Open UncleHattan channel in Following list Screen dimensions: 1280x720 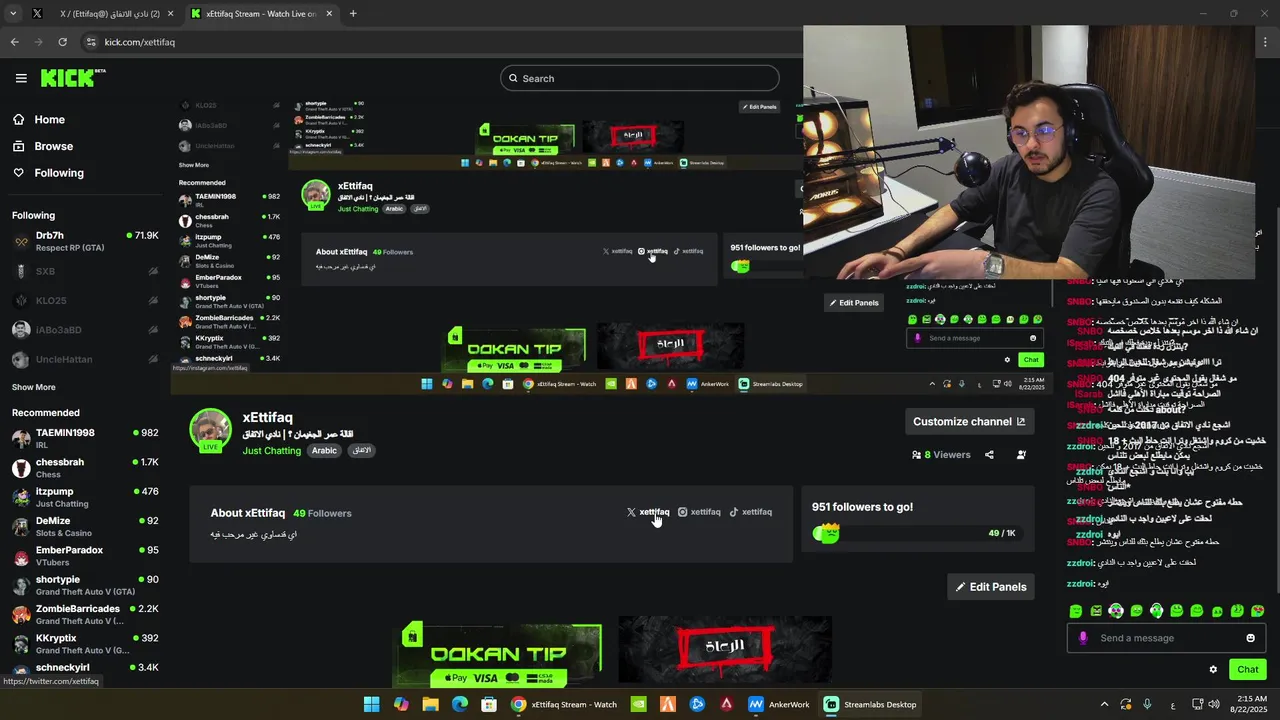85,359
